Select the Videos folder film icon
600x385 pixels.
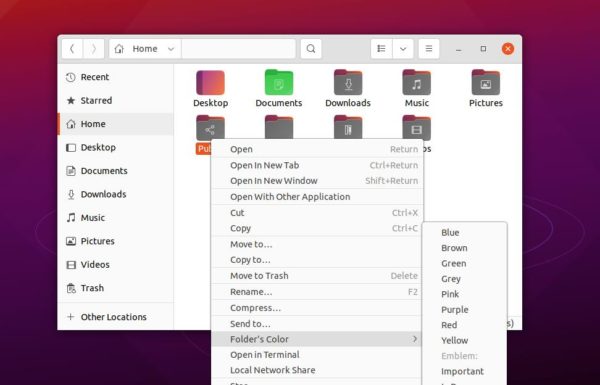[417, 128]
